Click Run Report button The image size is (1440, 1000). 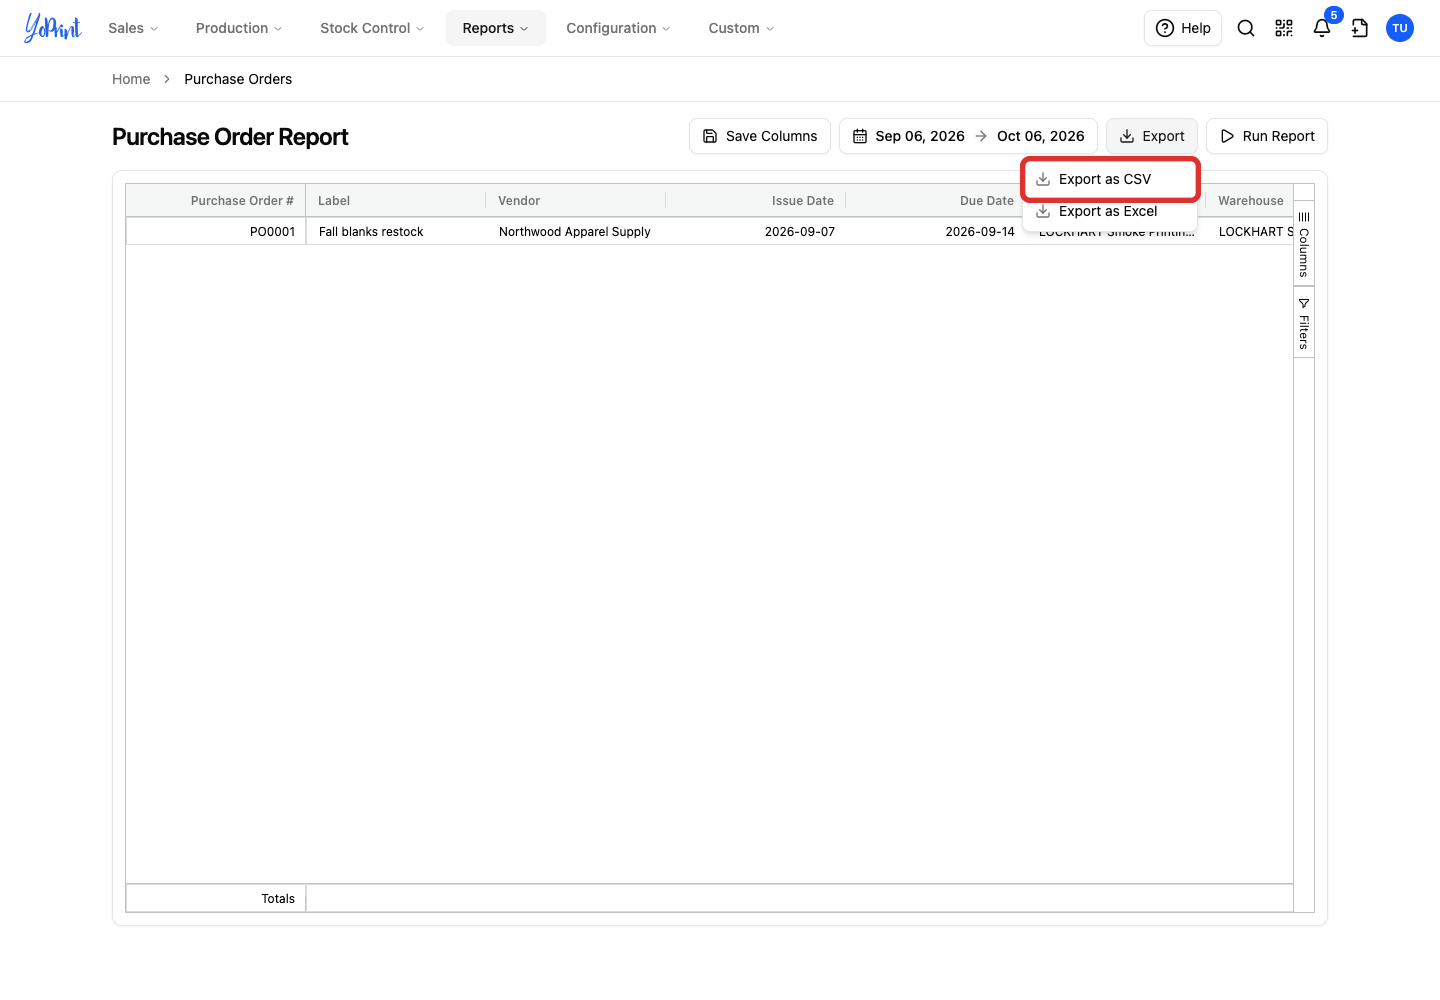(x=1267, y=136)
